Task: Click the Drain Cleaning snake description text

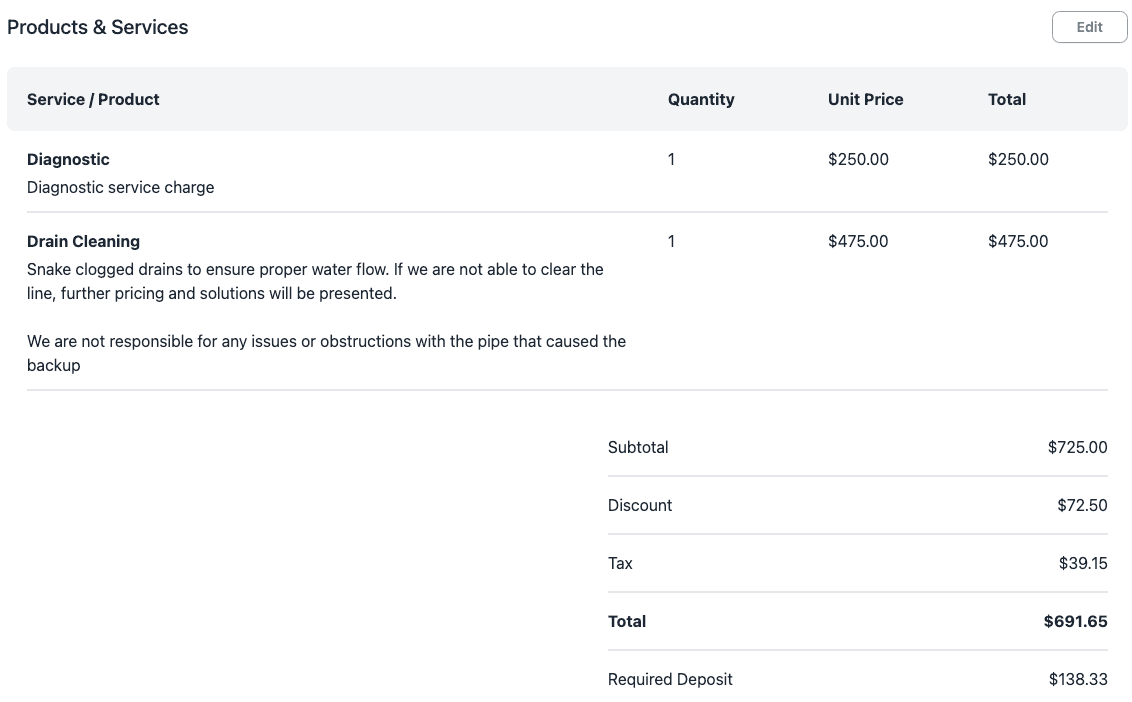Action: (315, 281)
